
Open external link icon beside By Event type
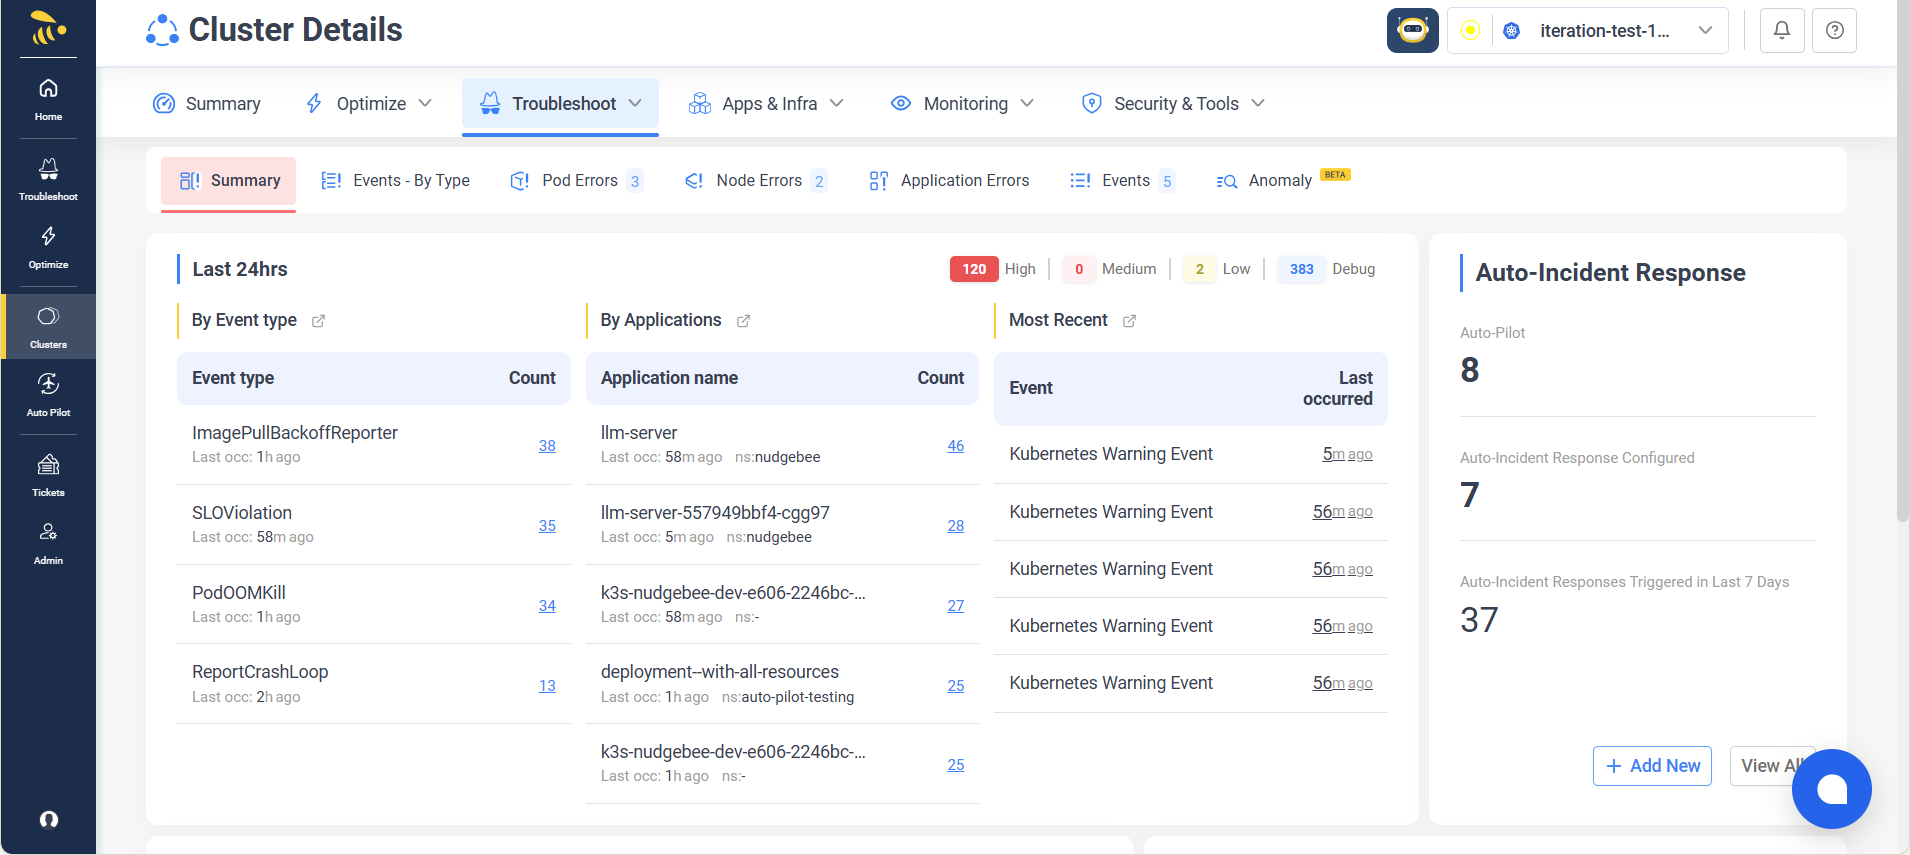[x=318, y=321]
